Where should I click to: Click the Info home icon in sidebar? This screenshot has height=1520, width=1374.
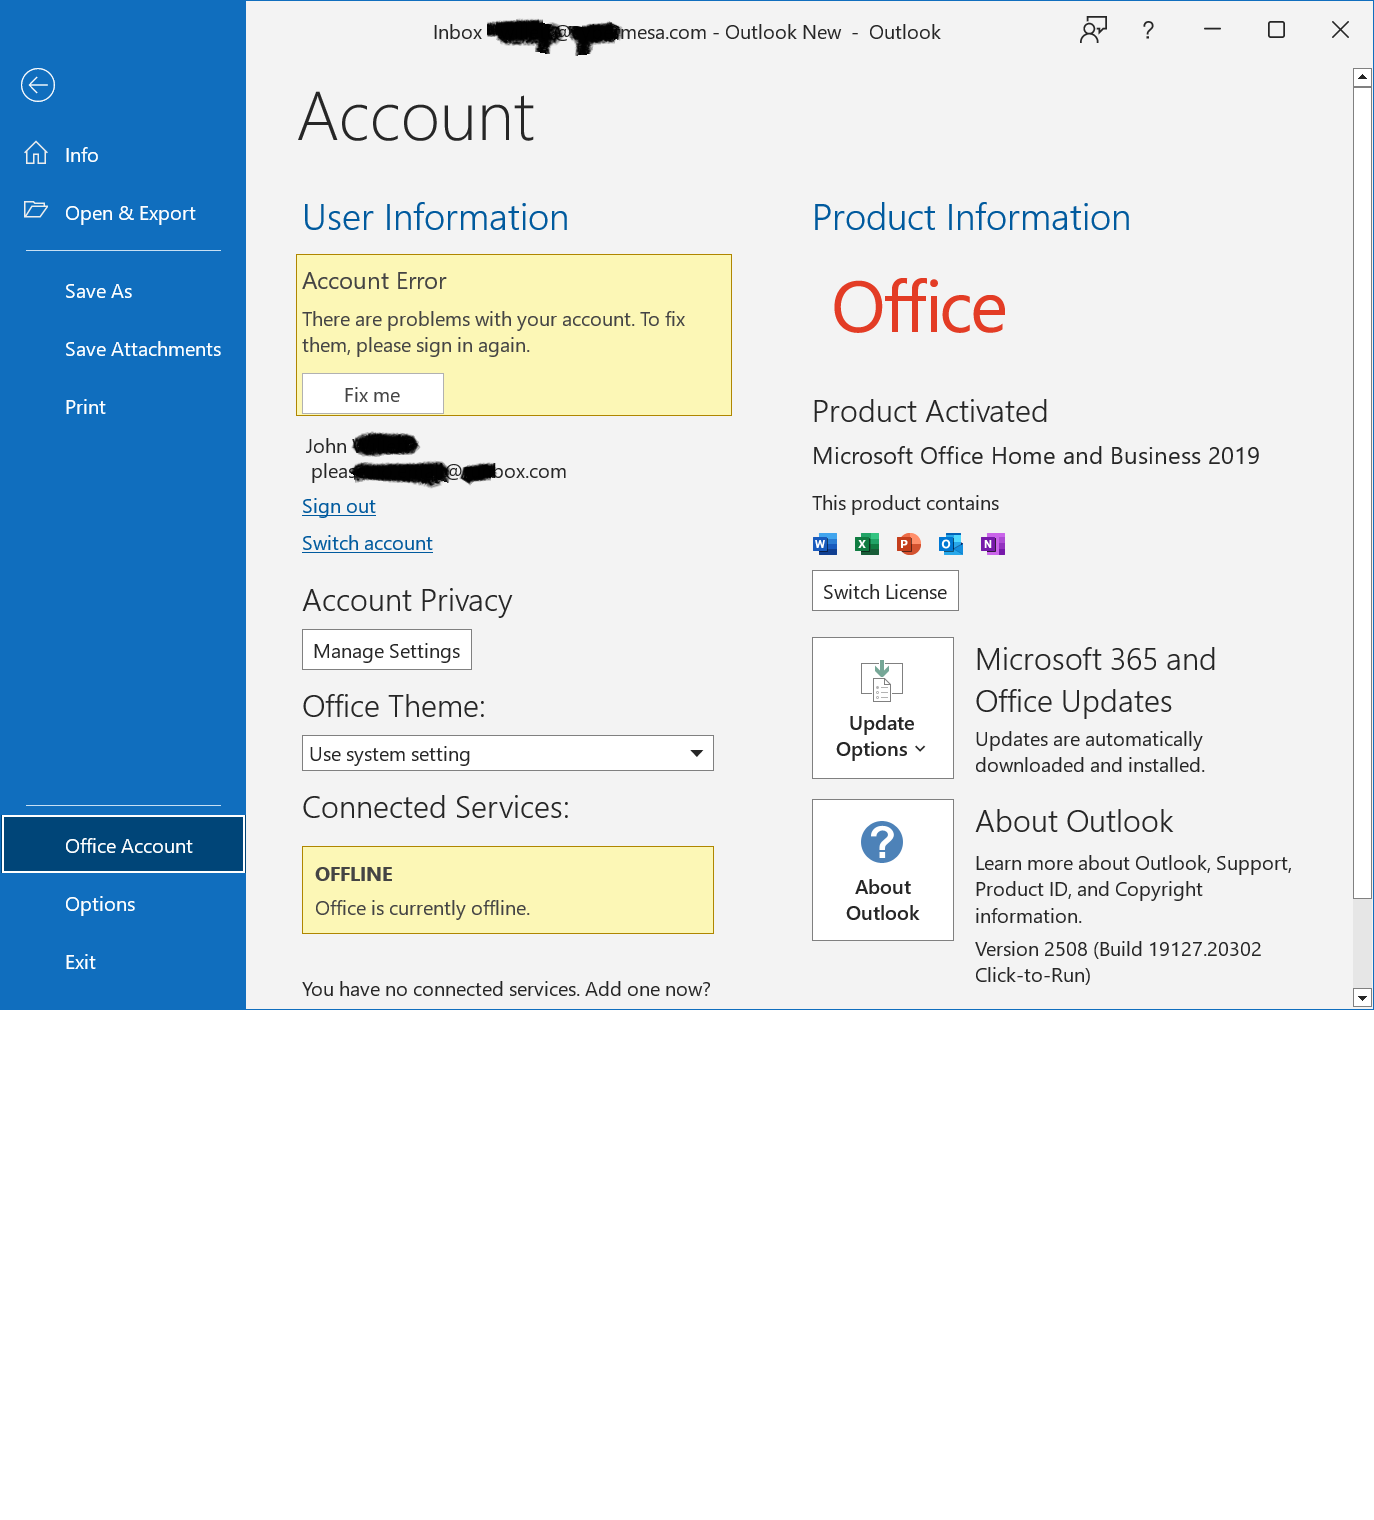point(36,153)
